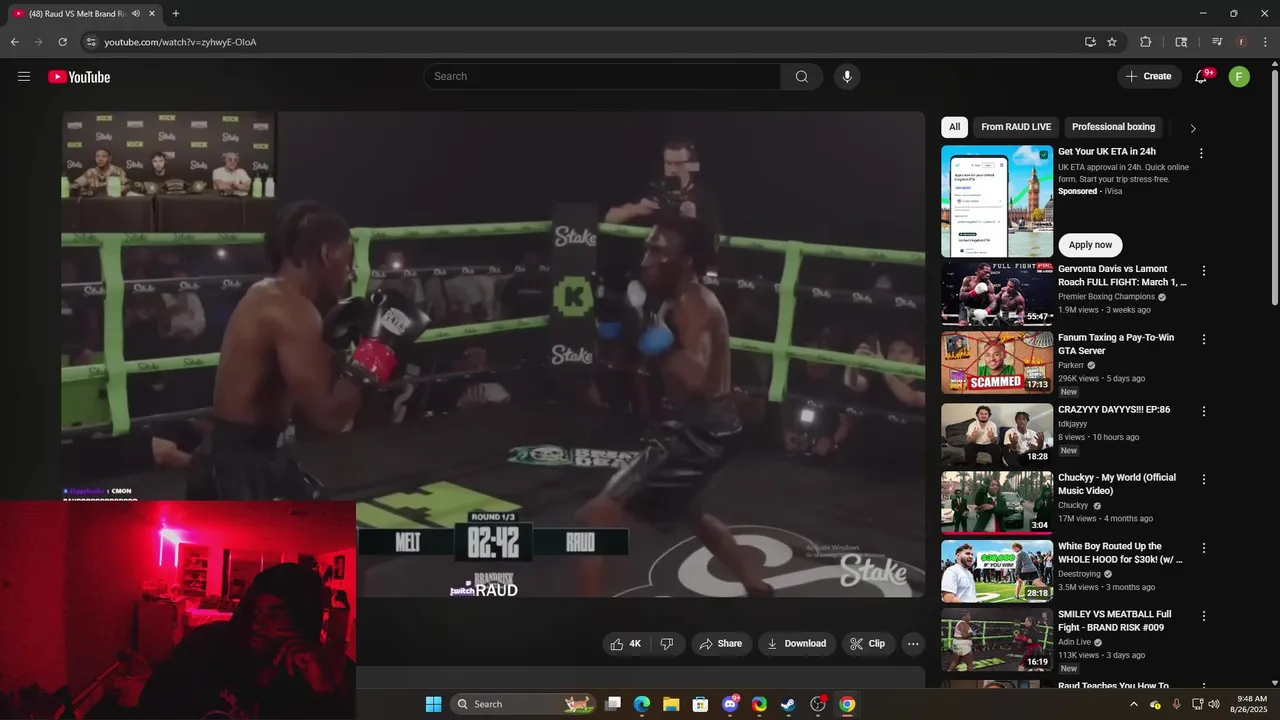This screenshot has height=720, width=1280.
Task: Open Chrome media controls icon
Action: (x=1217, y=42)
